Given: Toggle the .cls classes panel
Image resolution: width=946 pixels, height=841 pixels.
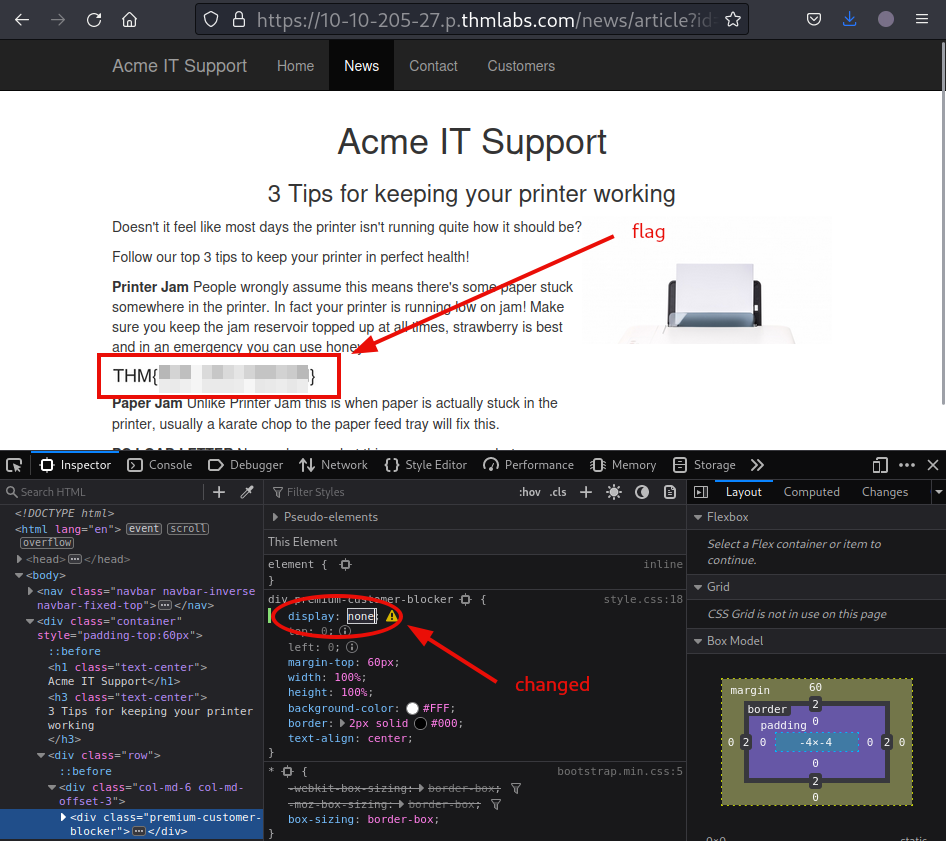Looking at the screenshot, I should [x=558, y=492].
